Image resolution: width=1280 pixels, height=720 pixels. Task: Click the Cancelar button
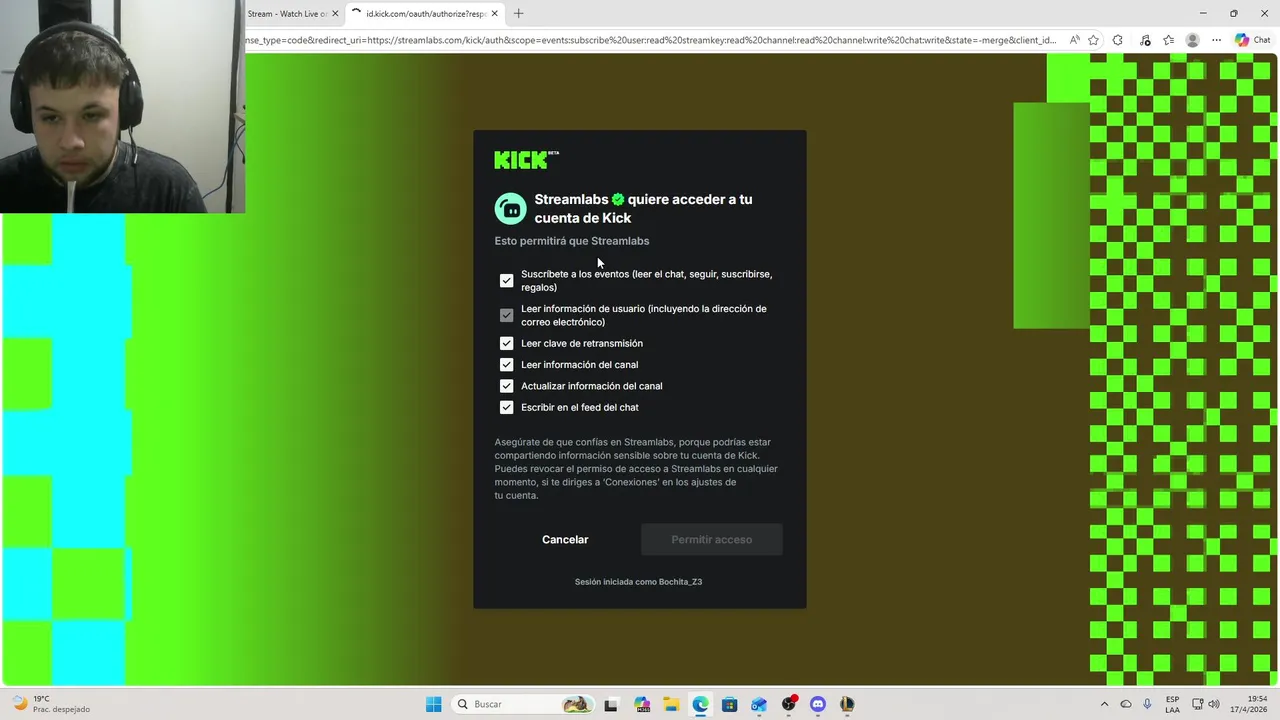[565, 539]
